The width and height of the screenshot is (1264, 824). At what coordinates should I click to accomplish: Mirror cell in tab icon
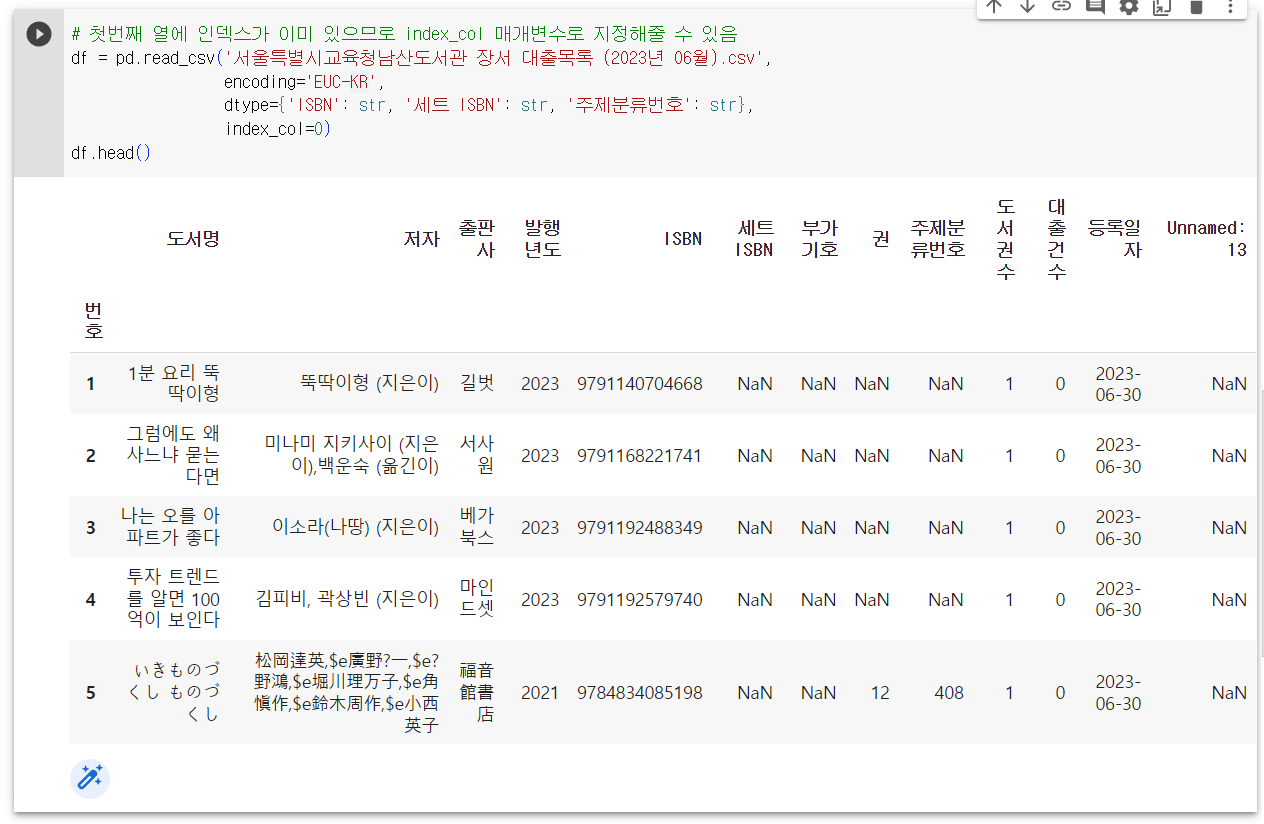point(1162,6)
